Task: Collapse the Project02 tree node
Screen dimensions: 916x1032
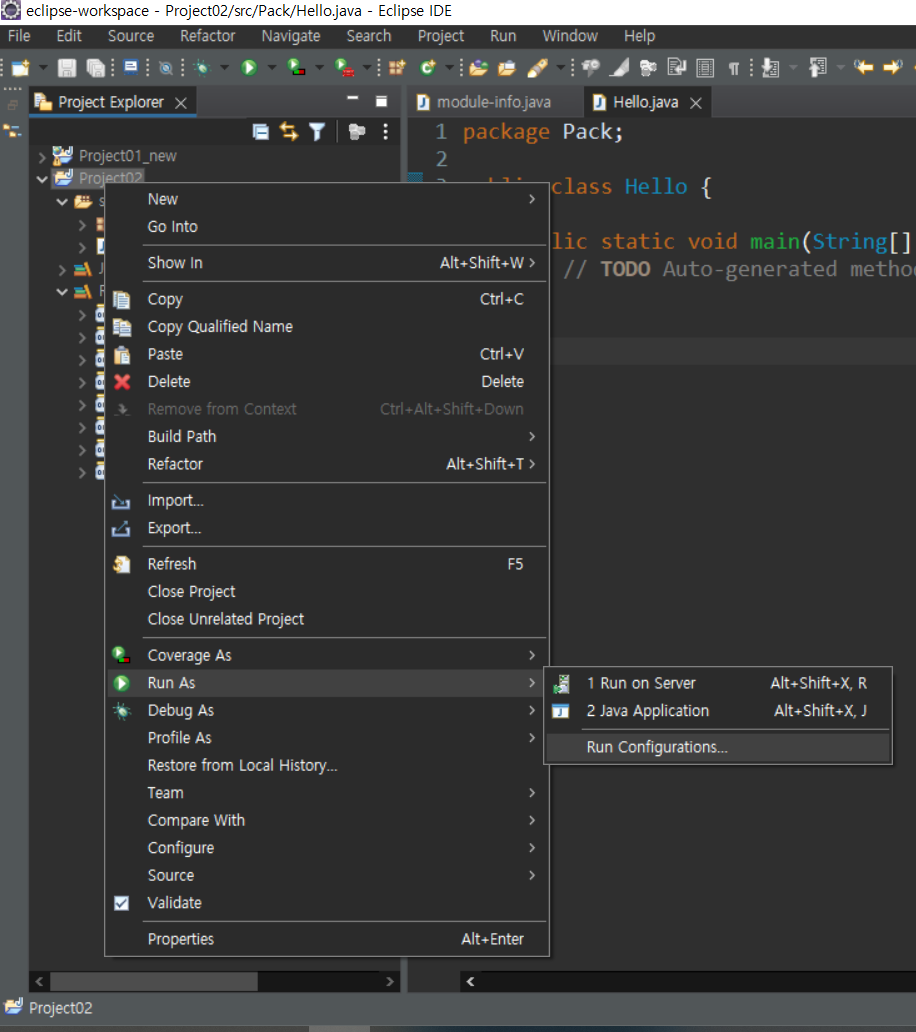Action: point(42,178)
